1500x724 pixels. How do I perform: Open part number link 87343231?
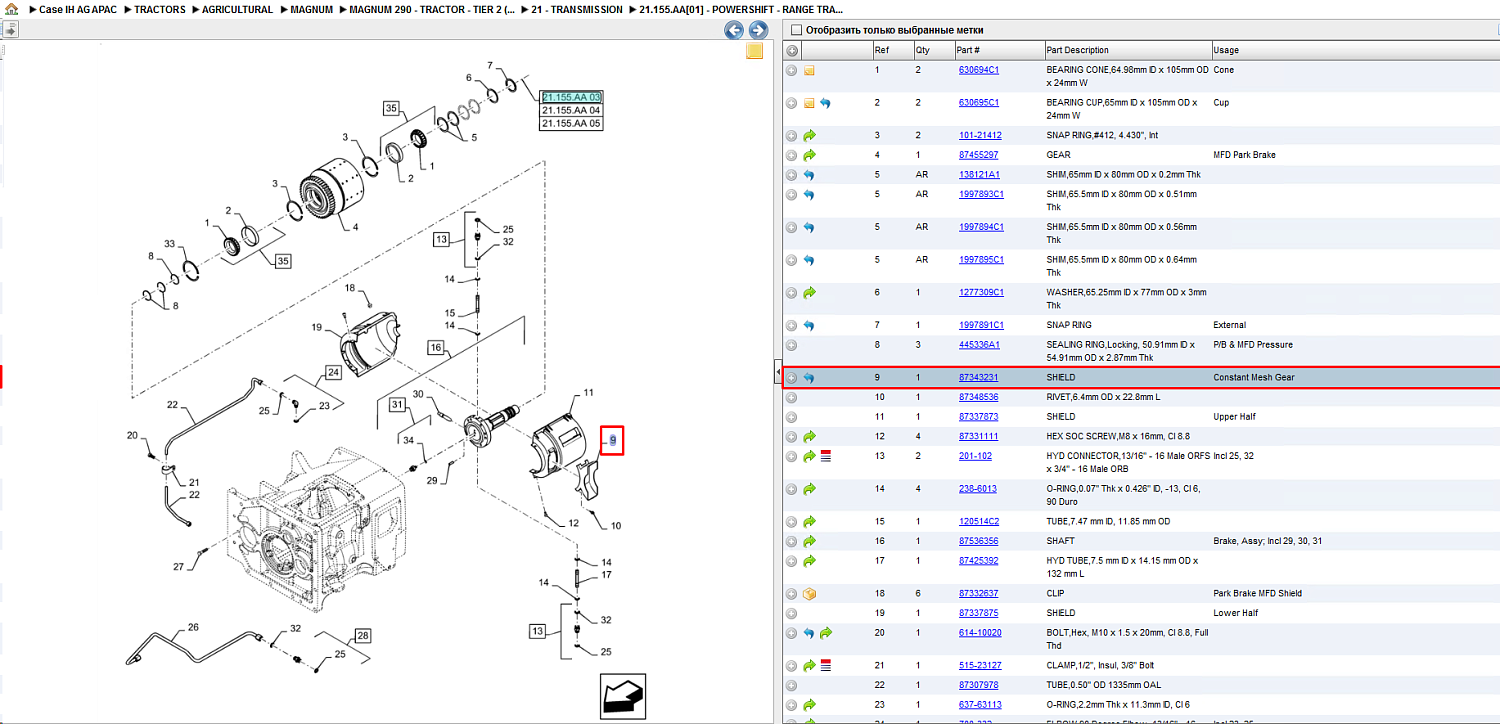click(978, 378)
